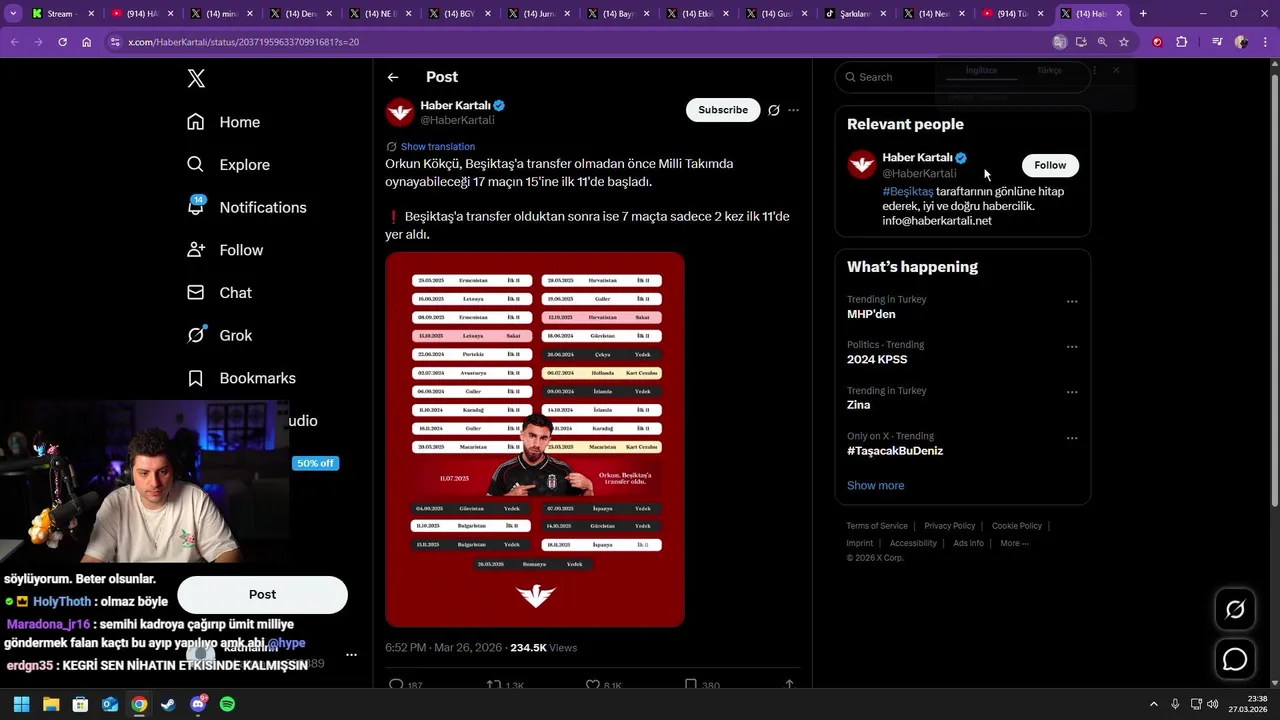Click the 50% off badge in sidebar

pyautogui.click(x=315, y=463)
